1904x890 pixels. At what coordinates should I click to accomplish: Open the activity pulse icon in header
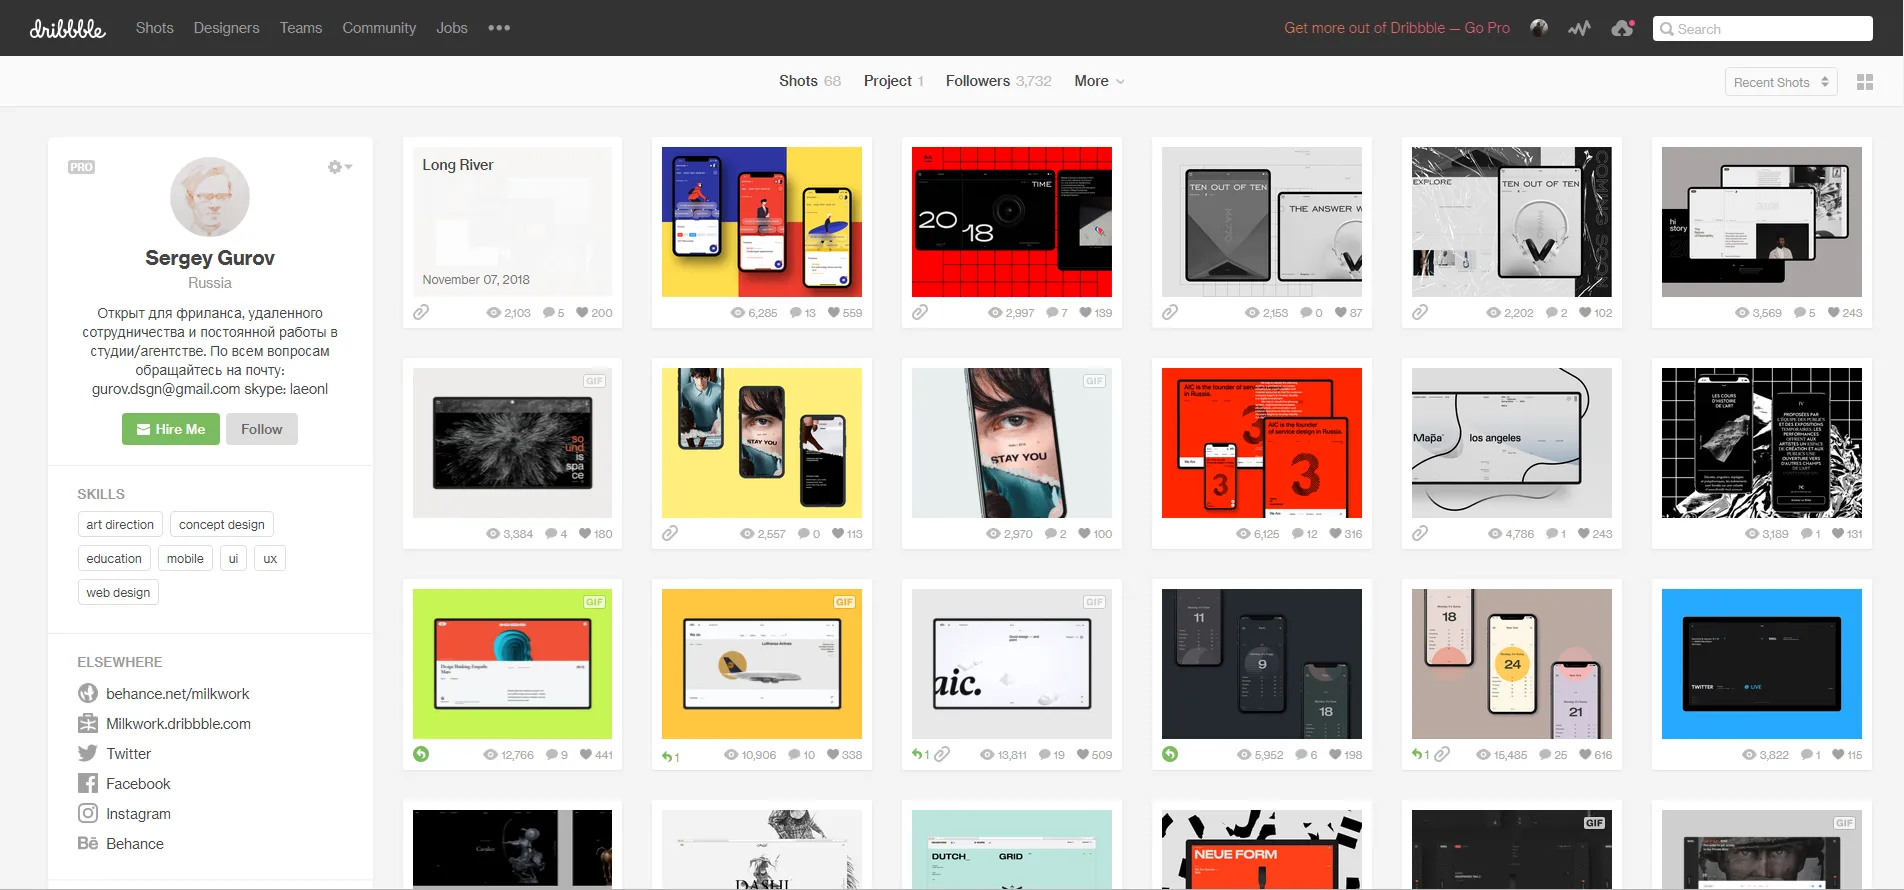[1579, 28]
